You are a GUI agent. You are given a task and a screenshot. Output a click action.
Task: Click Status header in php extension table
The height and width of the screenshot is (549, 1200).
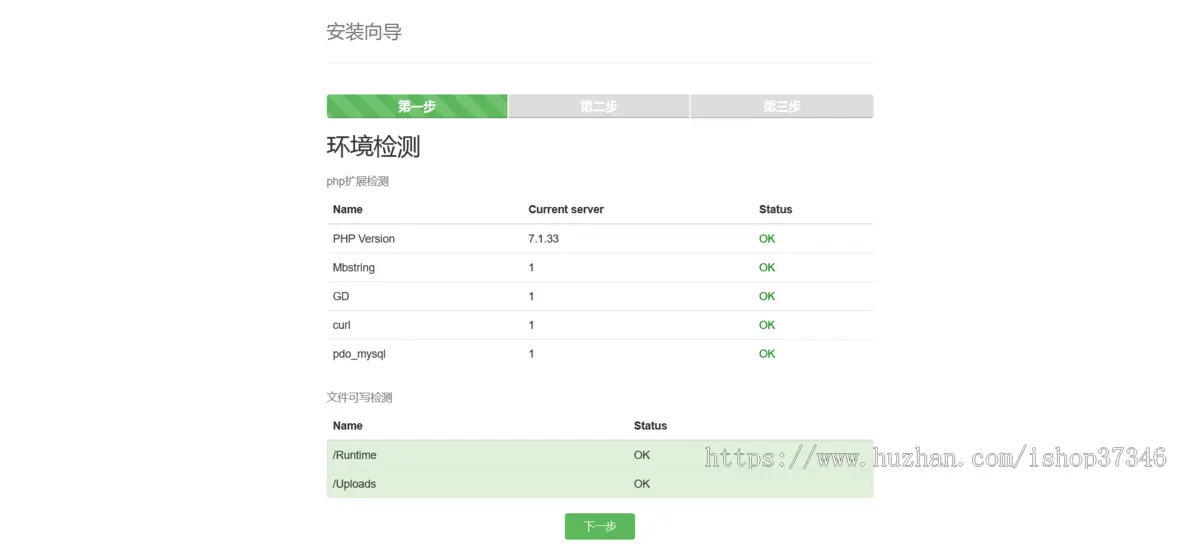tap(775, 209)
